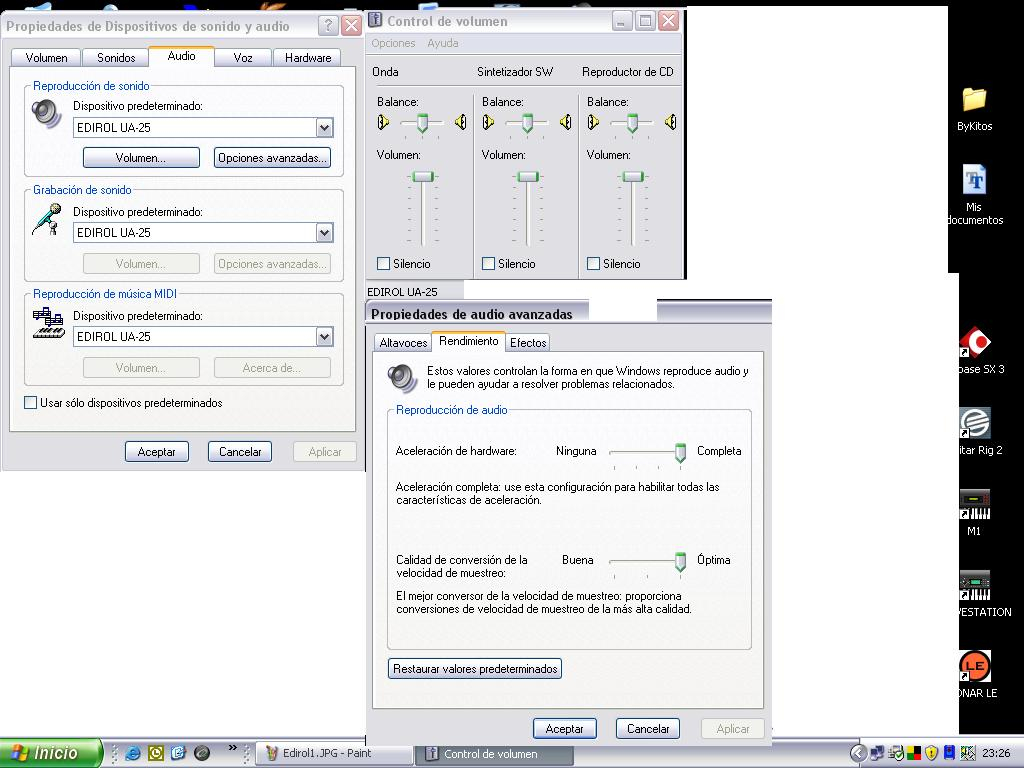Click Aceptar in Propiedades de audio avanzadas
Image resolution: width=1024 pixels, height=768 pixels.
(564, 729)
